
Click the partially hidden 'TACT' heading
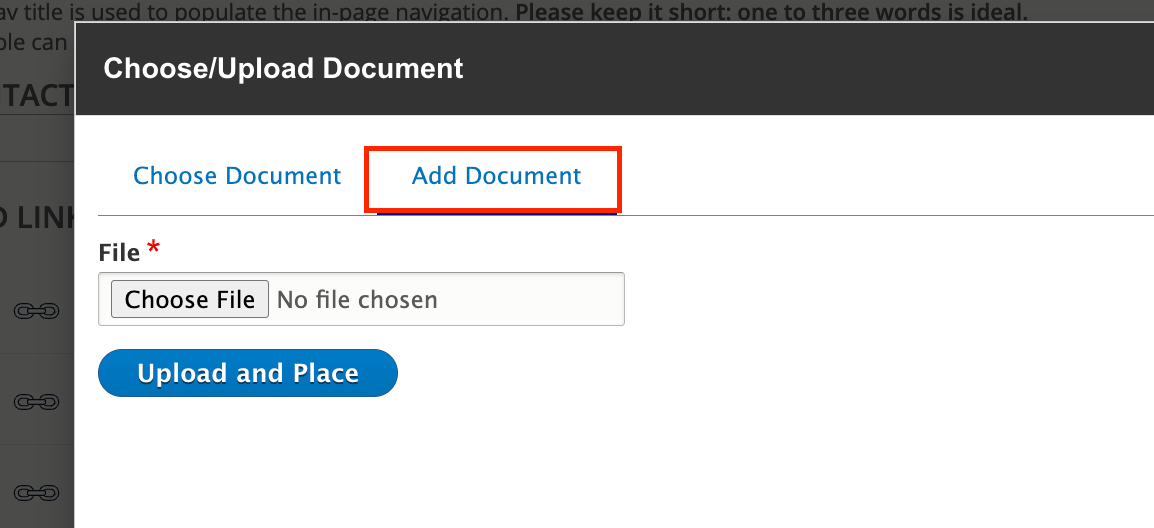[36, 95]
